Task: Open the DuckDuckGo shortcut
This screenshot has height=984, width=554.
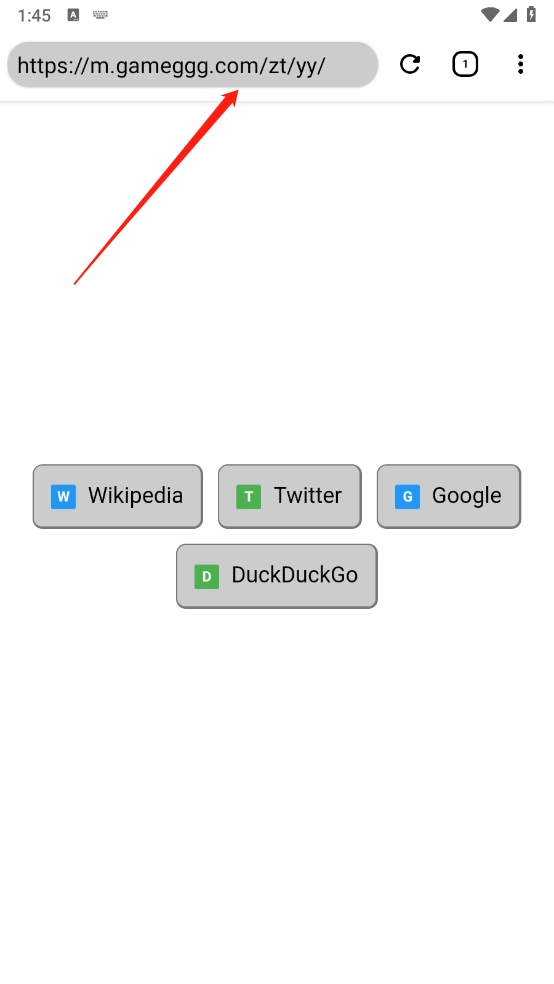Action: (x=277, y=575)
